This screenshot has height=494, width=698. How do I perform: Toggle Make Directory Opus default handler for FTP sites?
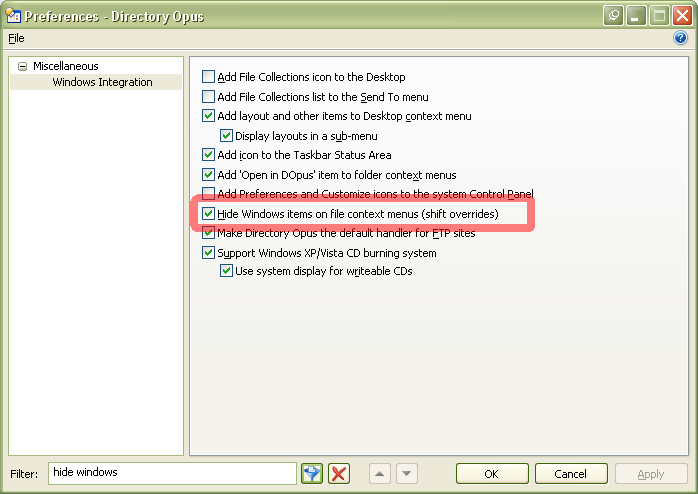208,233
